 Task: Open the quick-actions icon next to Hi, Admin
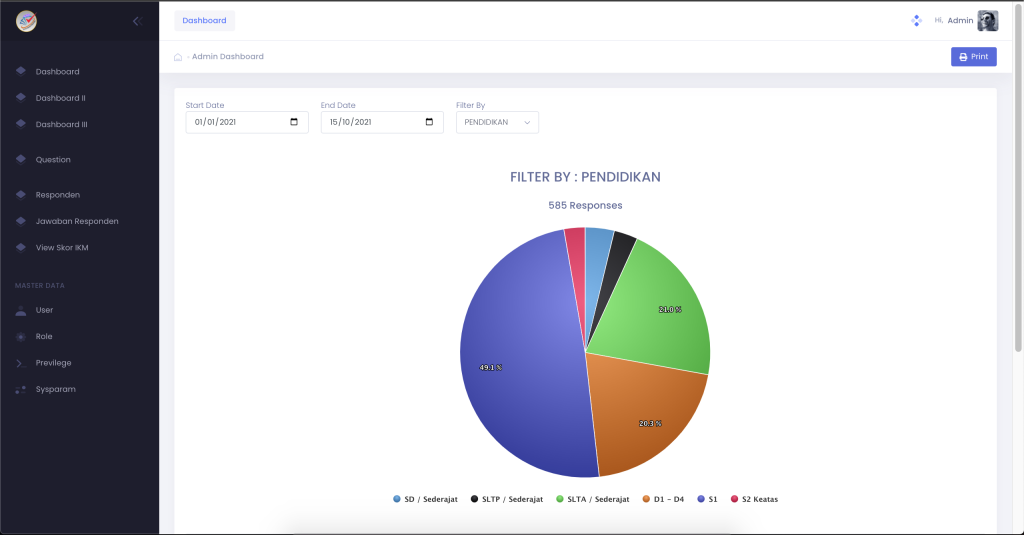click(916, 20)
